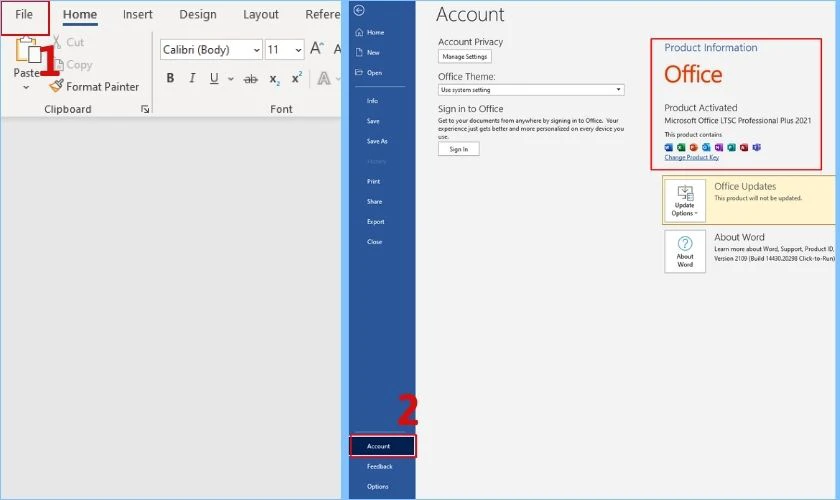Click the Open folder icon in sidebar
840x500 pixels.
[359, 73]
